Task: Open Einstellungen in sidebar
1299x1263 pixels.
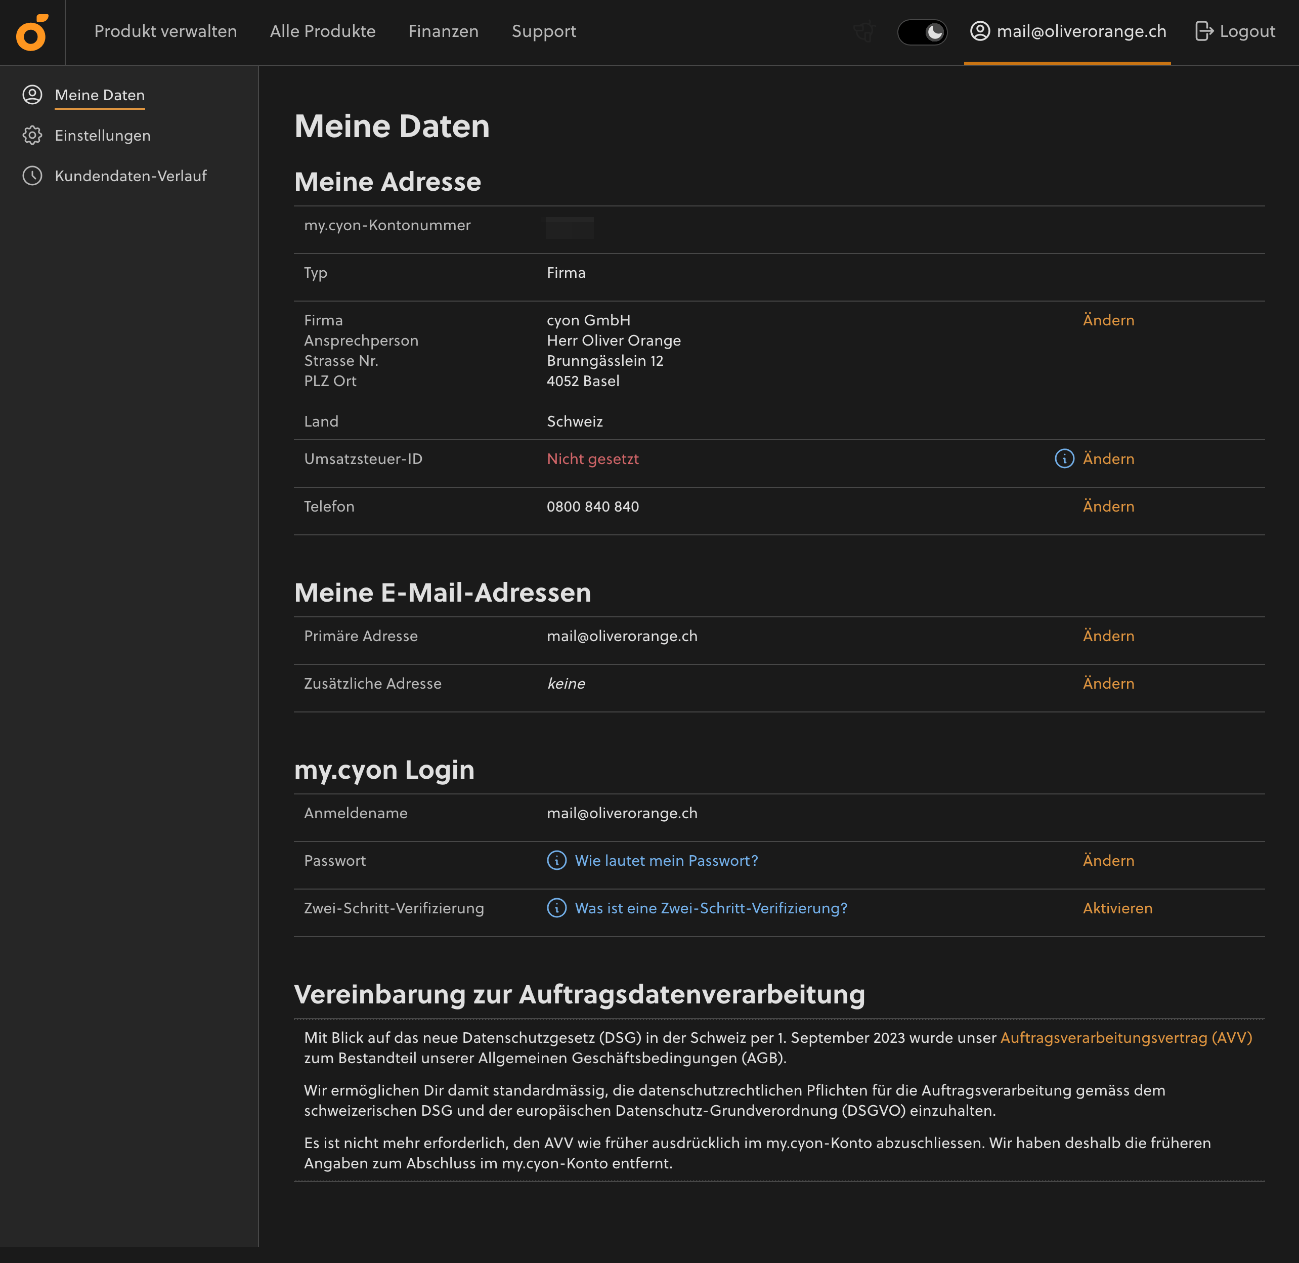Action: (103, 136)
